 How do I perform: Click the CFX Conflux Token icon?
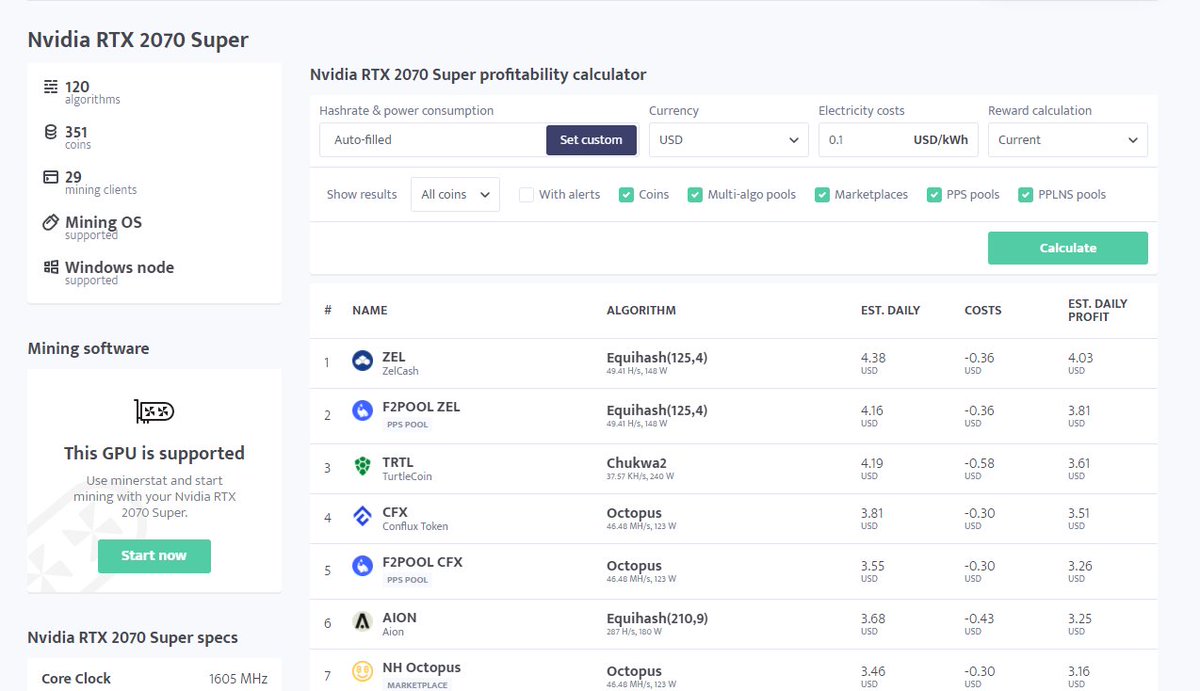(363, 517)
